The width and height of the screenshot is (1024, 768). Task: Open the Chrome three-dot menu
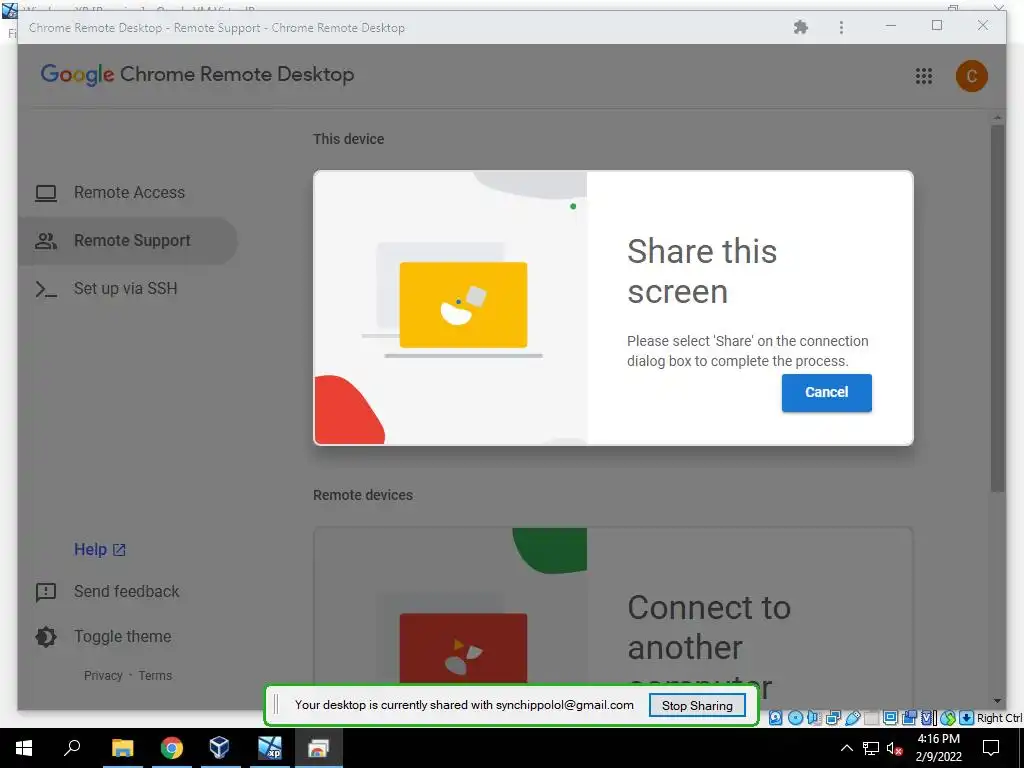tap(841, 27)
